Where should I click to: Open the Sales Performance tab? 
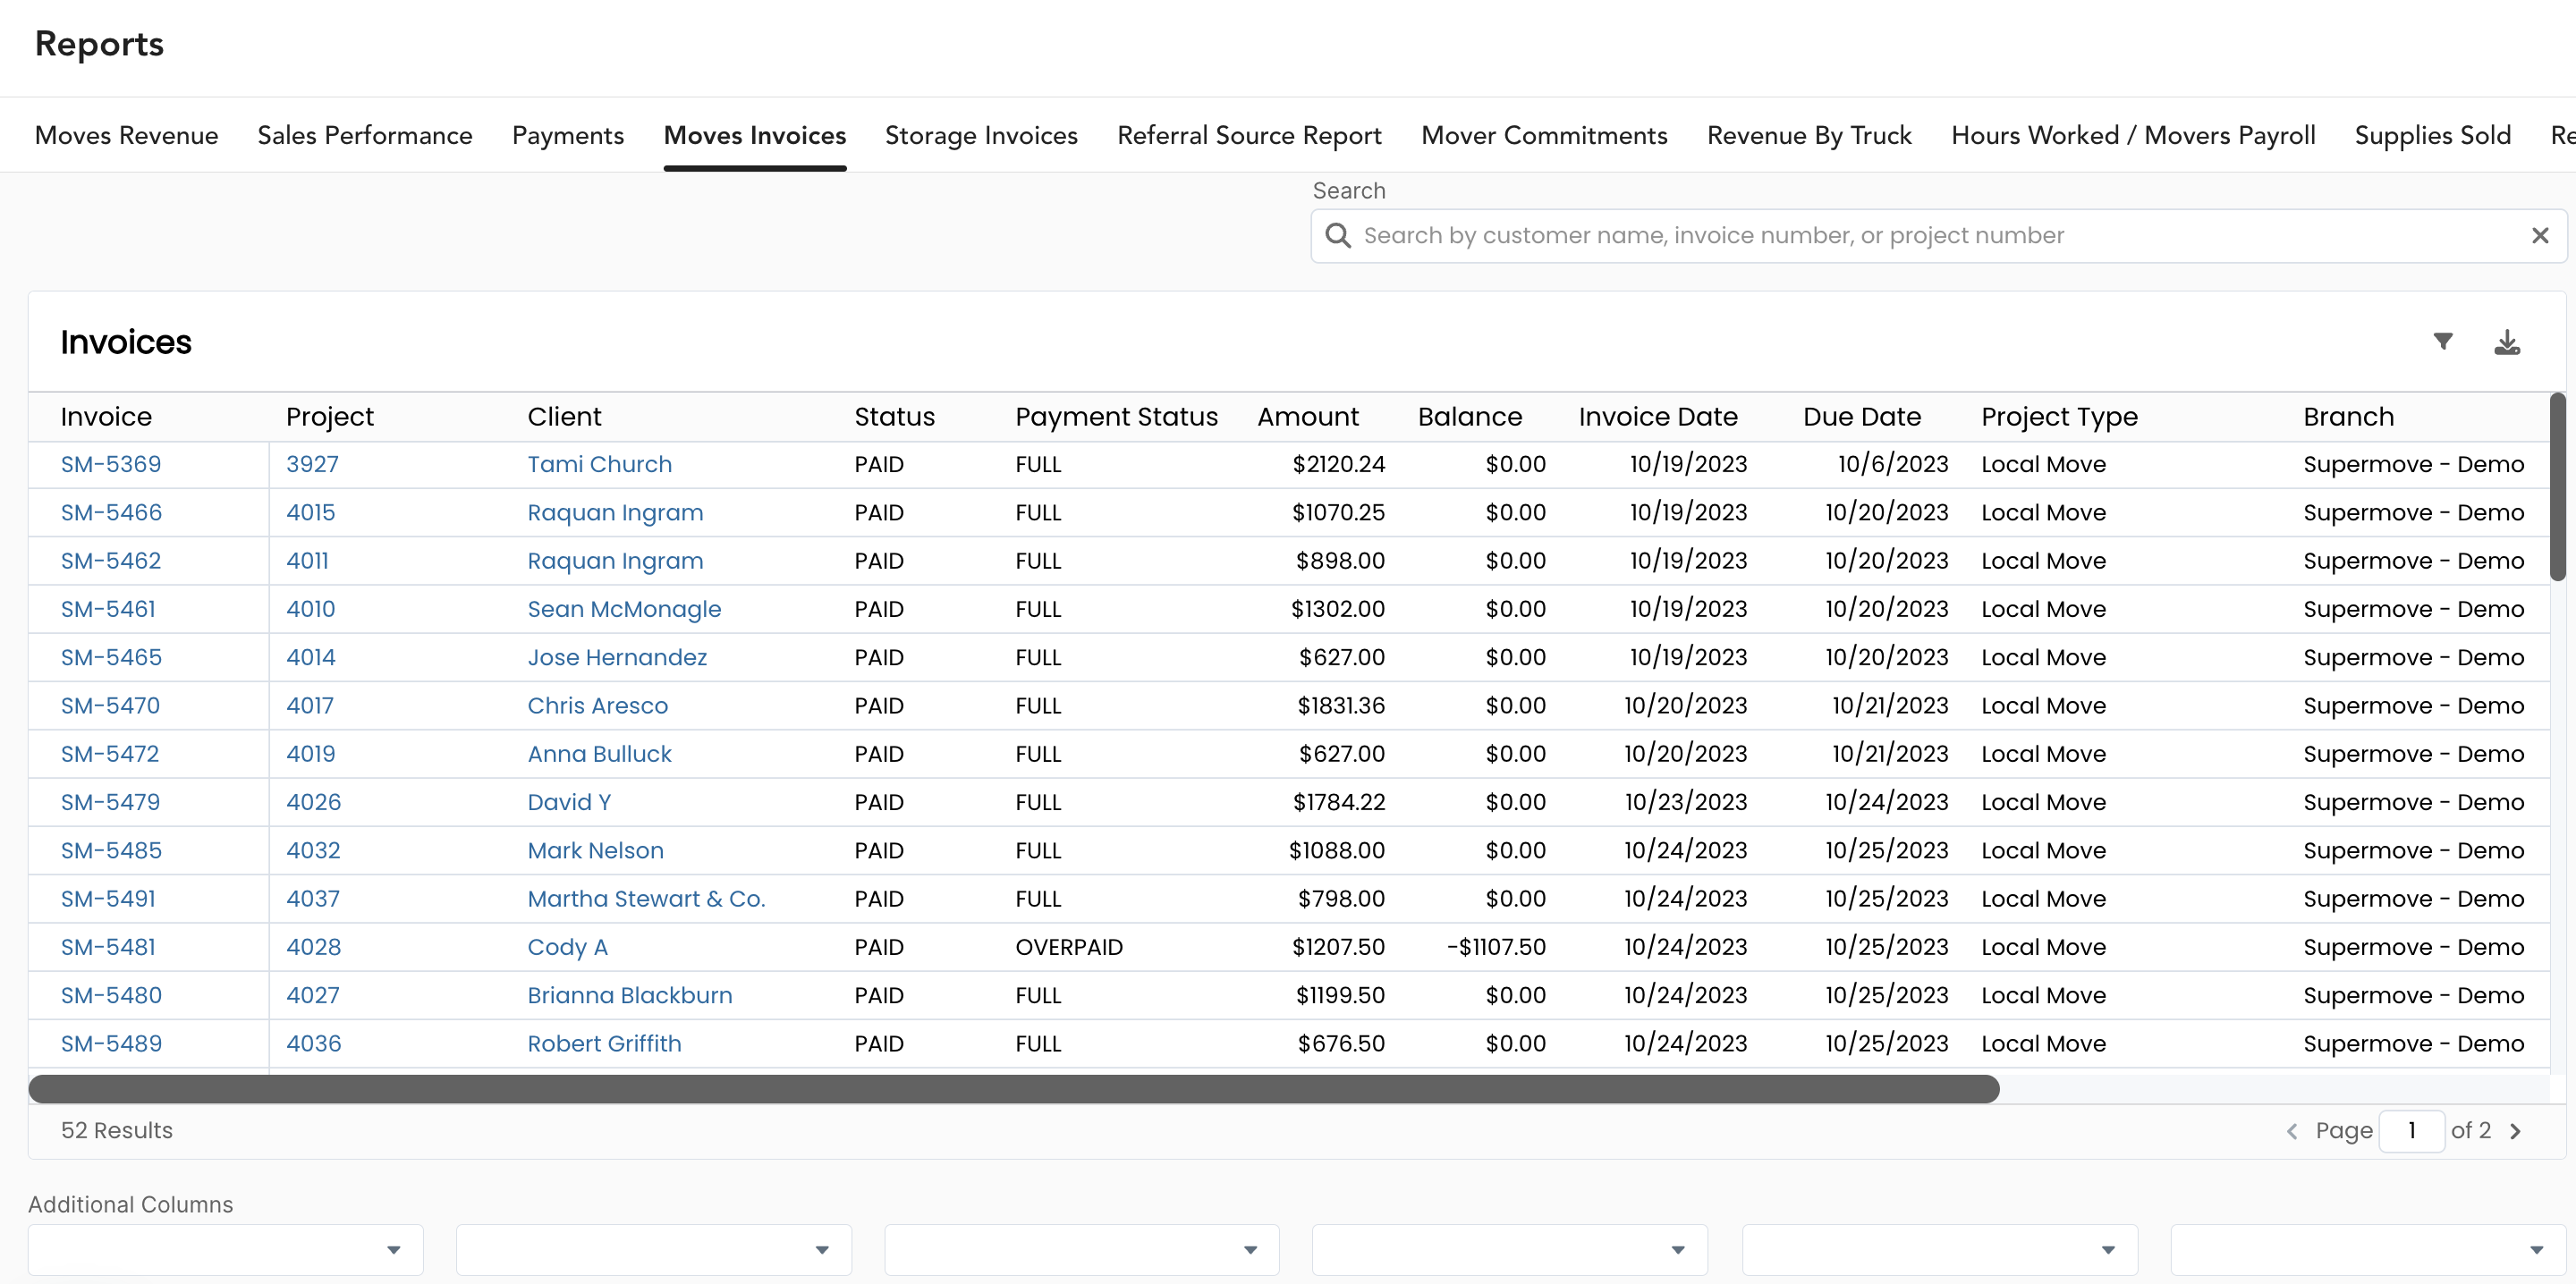point(365,135)
